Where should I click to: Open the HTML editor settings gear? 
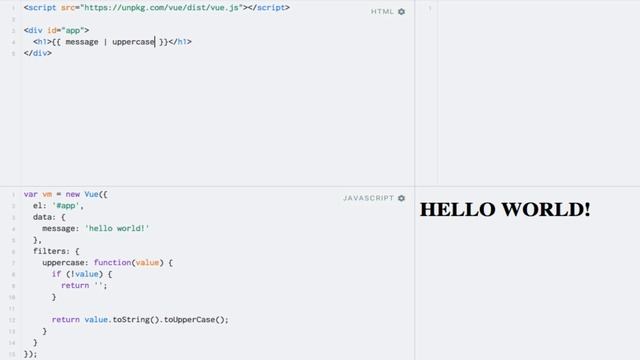coord(402,12)
